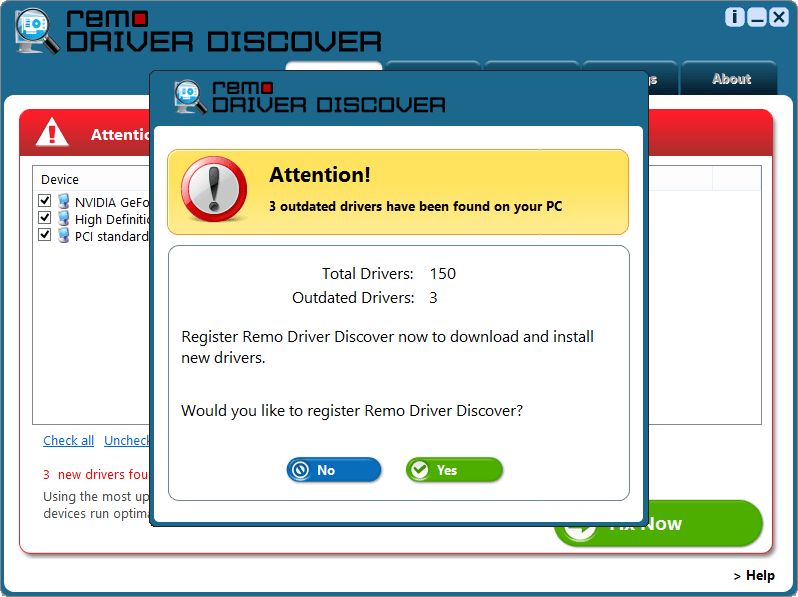Select the High Definition device row
This screenshot has height=597, width=798.
coord(94,219)
